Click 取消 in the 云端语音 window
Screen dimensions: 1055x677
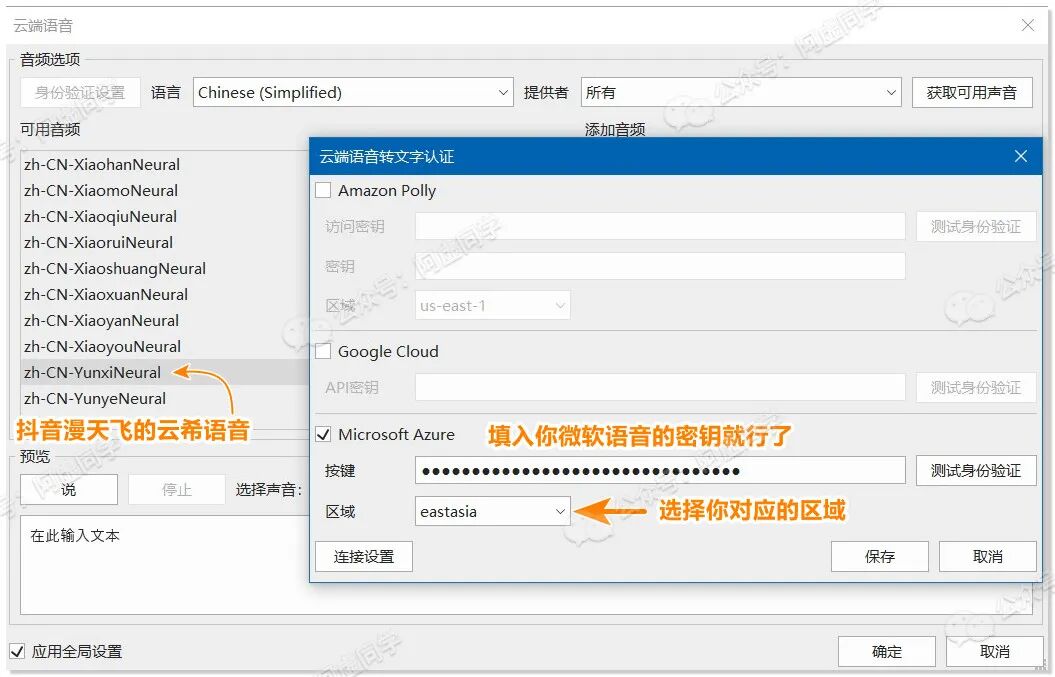(x=994, y=651)
